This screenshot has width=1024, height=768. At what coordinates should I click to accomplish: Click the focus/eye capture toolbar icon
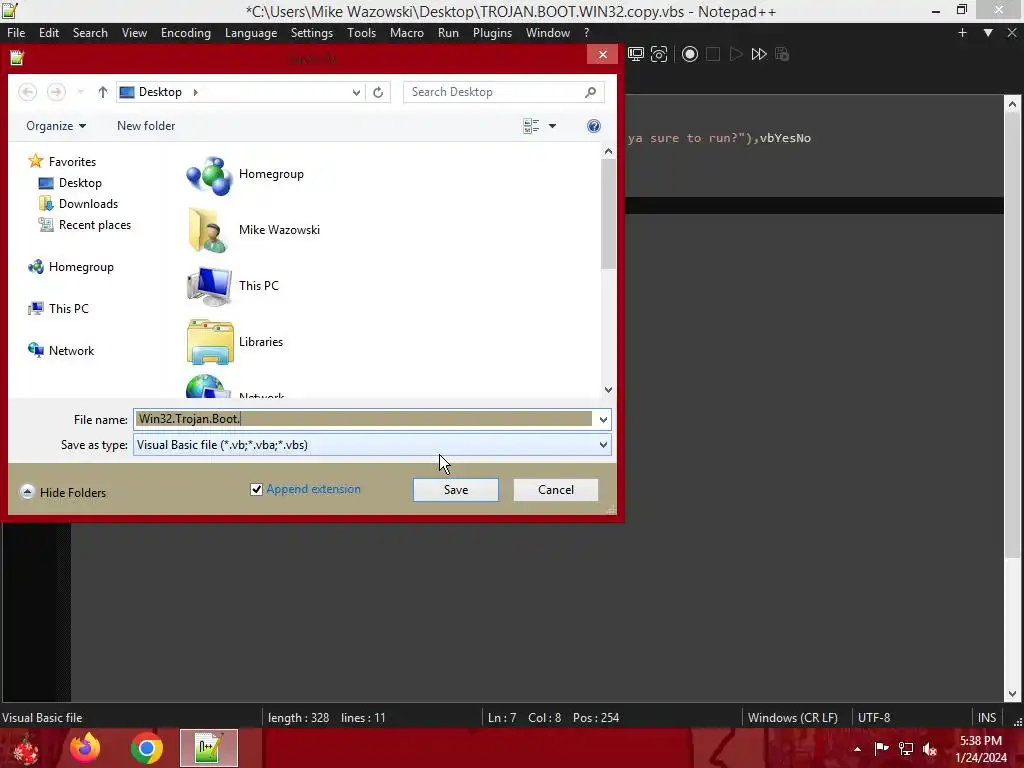[659, 54]
